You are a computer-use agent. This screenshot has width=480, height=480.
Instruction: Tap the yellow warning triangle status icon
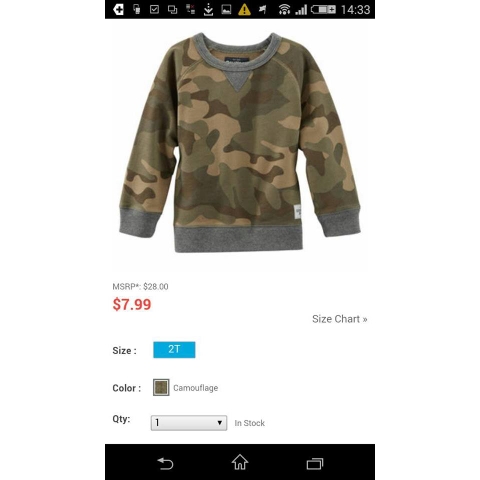coord(244,9)
